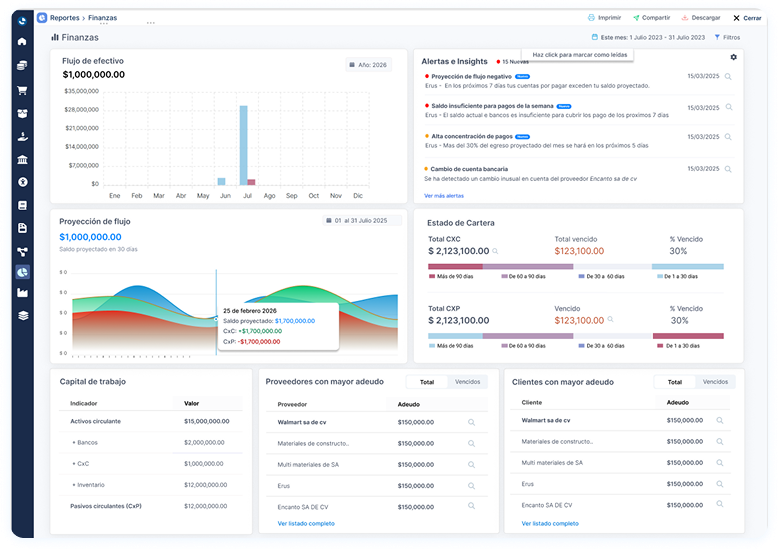
Task: Open the alerts settings gear icon
Action: 733,58
